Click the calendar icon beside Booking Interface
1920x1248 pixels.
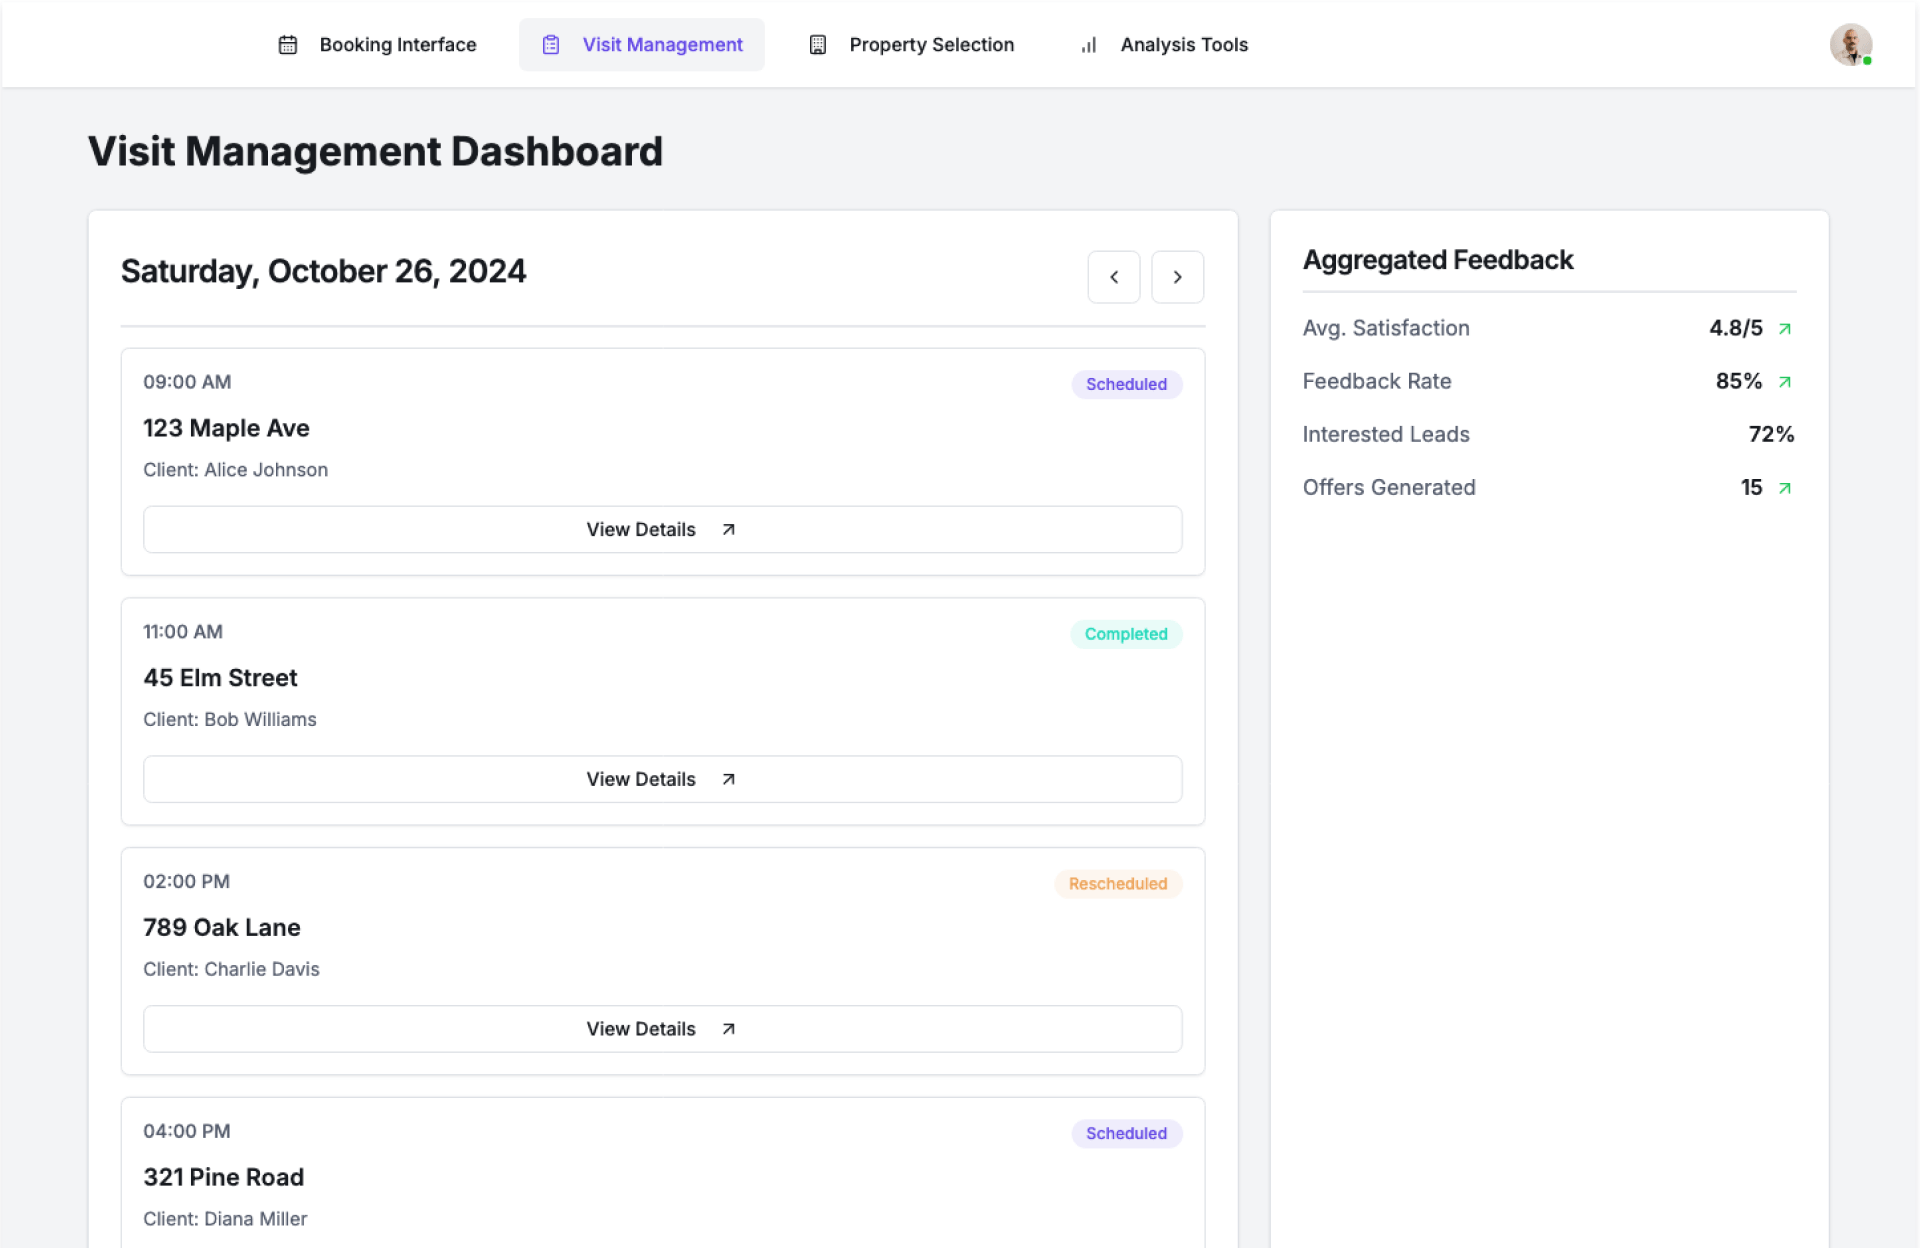(x=288, y=45)
